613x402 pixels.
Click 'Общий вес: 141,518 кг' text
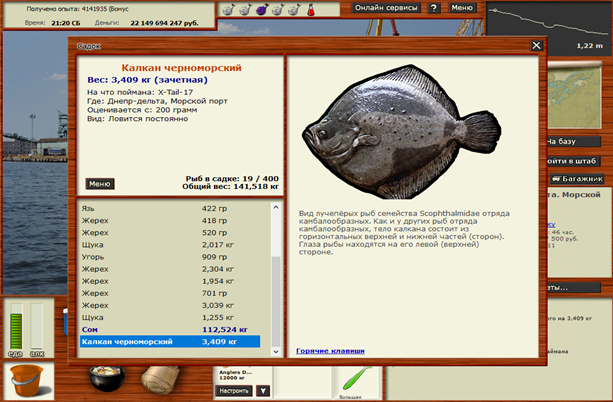(x=230, y=187)
